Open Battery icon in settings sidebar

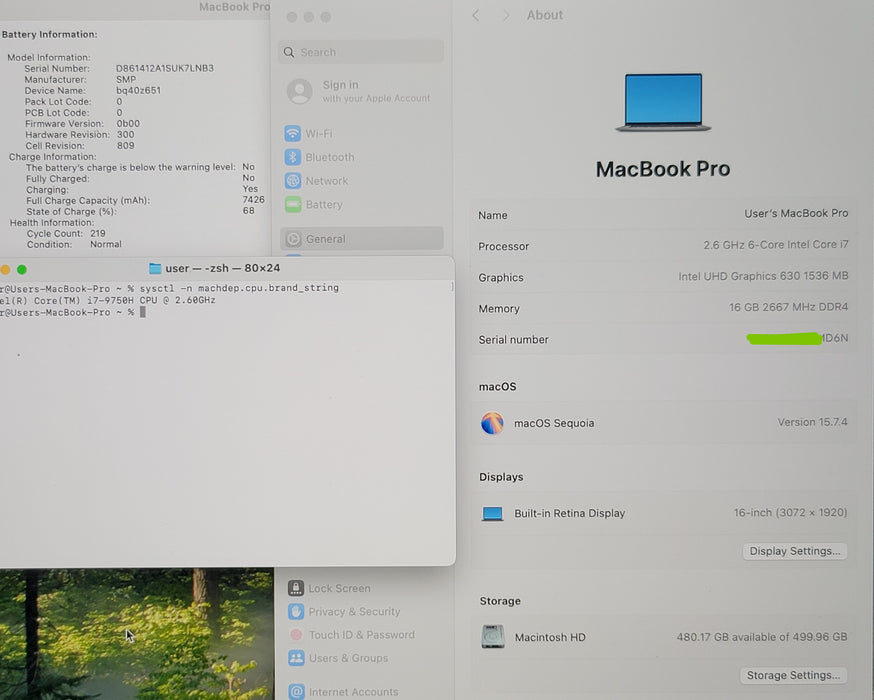pos(293,205)
